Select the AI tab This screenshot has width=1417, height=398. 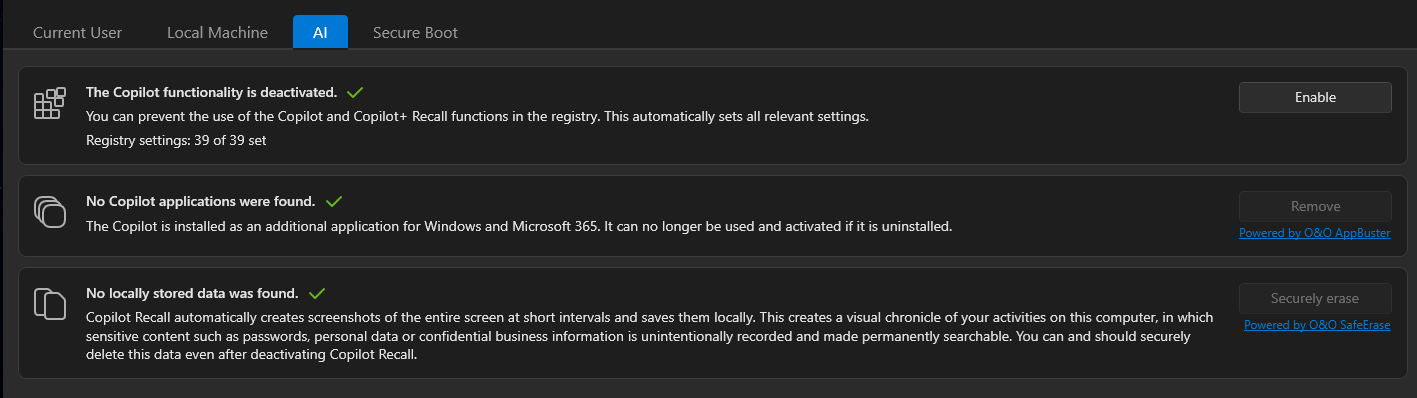click(x=320, y=32)
